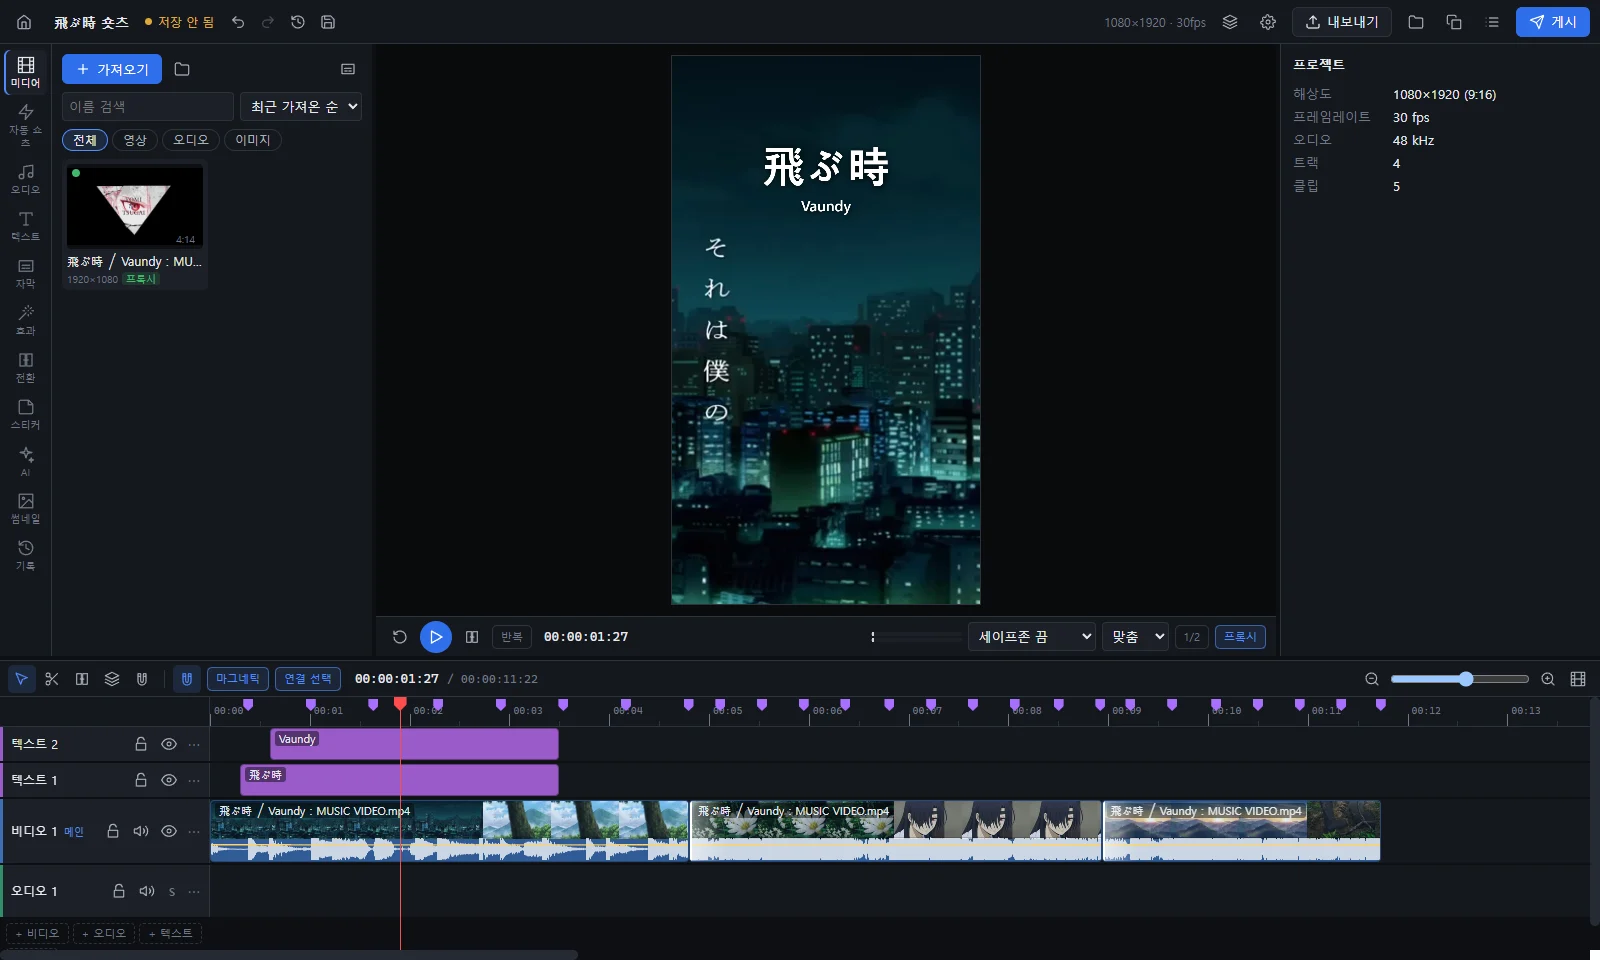Open project settings gear icon
This screenshot has width=1600, height=960.
tap(1268, 22)
